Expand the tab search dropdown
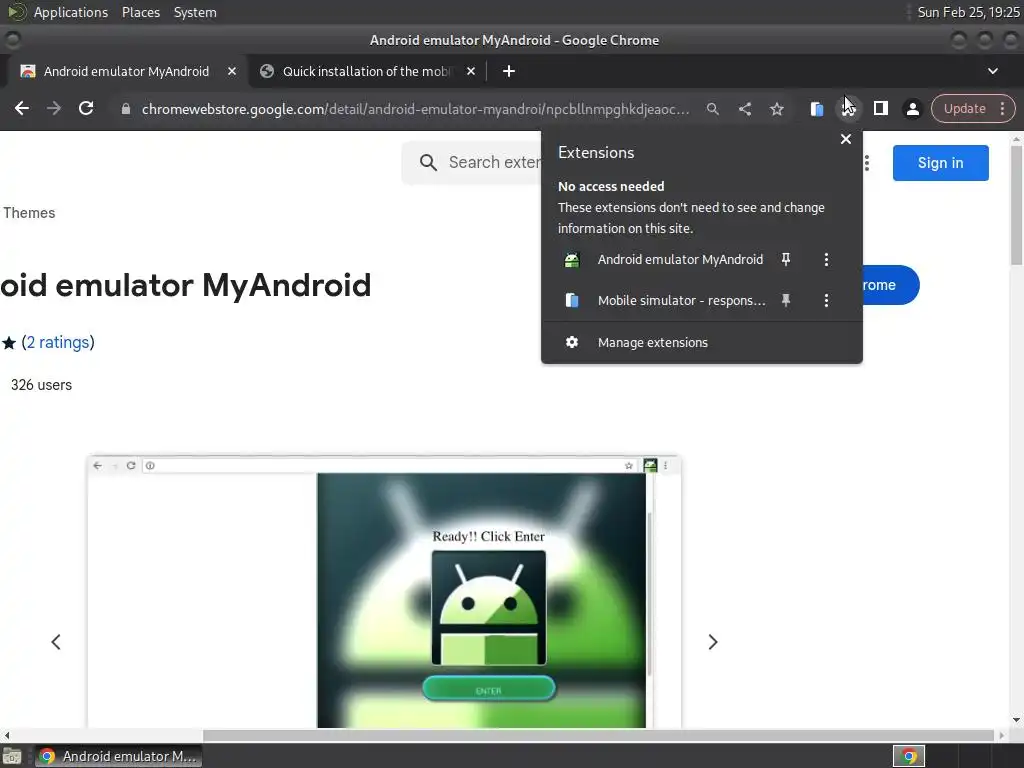The width and height of the screenshot is (1024, 768). point(993,71)
